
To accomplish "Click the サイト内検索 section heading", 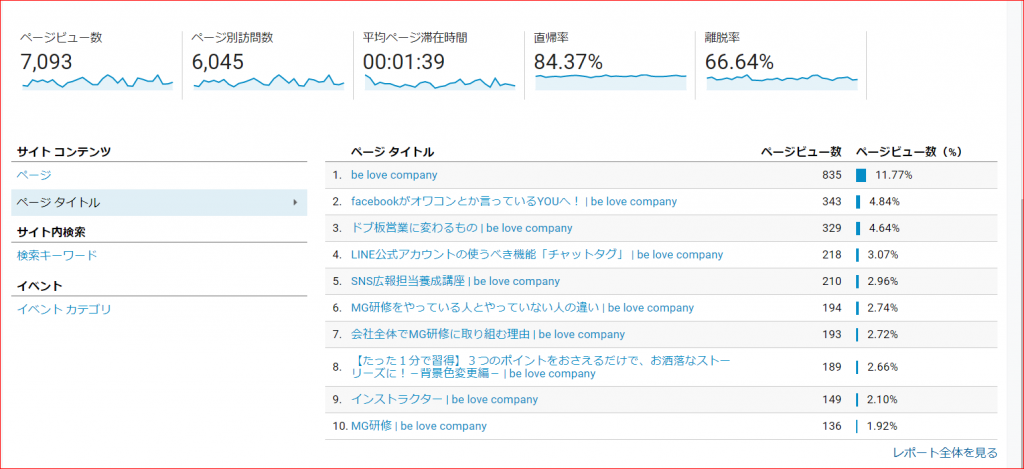I will [51, 232].
